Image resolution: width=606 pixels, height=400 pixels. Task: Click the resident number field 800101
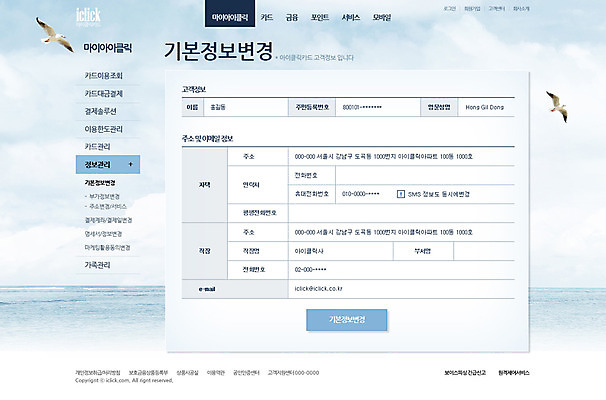[x=378, y=107]
